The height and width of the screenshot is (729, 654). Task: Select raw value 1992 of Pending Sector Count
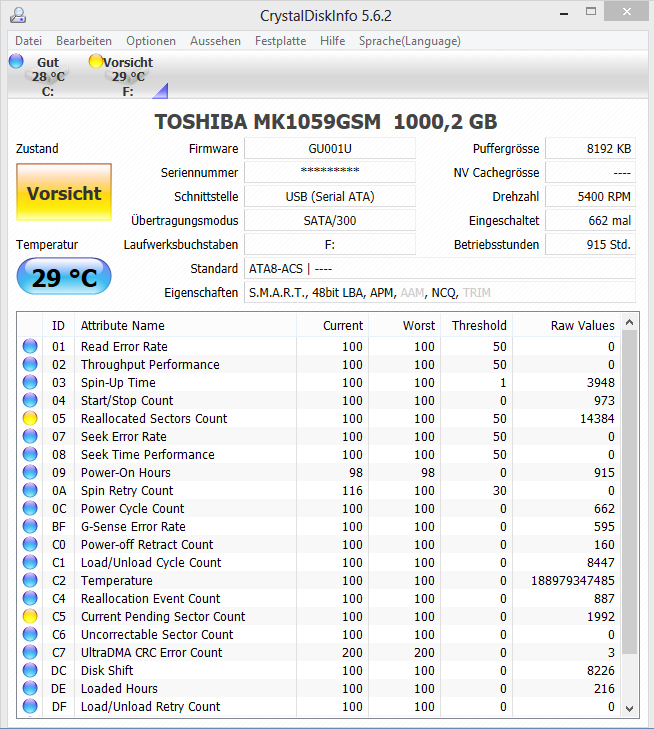(x=601, y=616)
